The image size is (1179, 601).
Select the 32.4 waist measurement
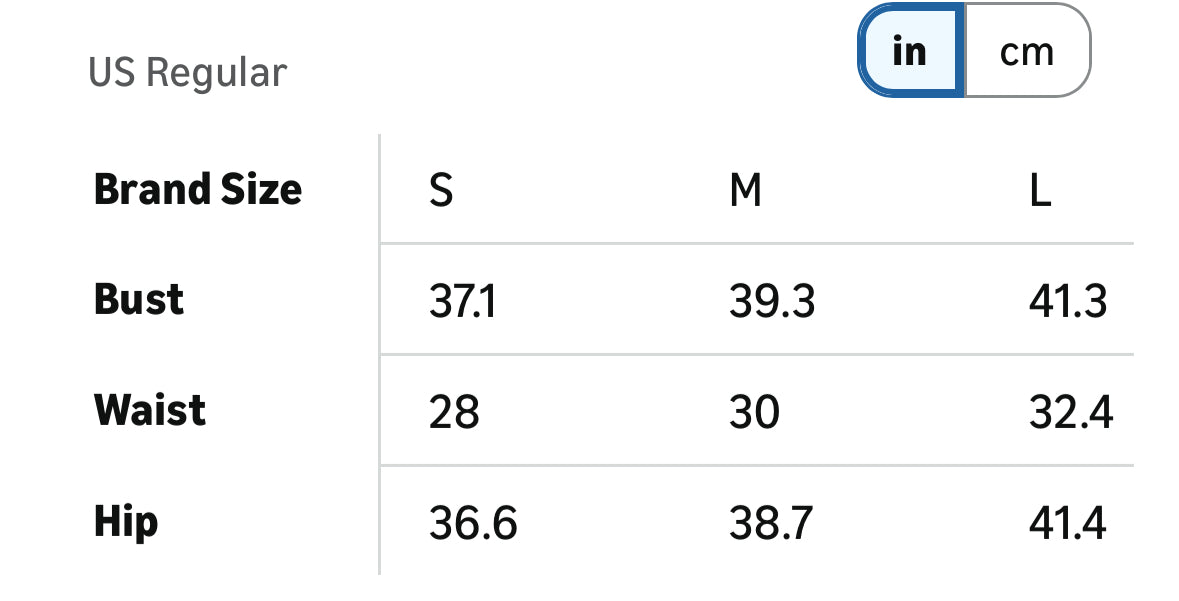click(x=1070, y=412)
